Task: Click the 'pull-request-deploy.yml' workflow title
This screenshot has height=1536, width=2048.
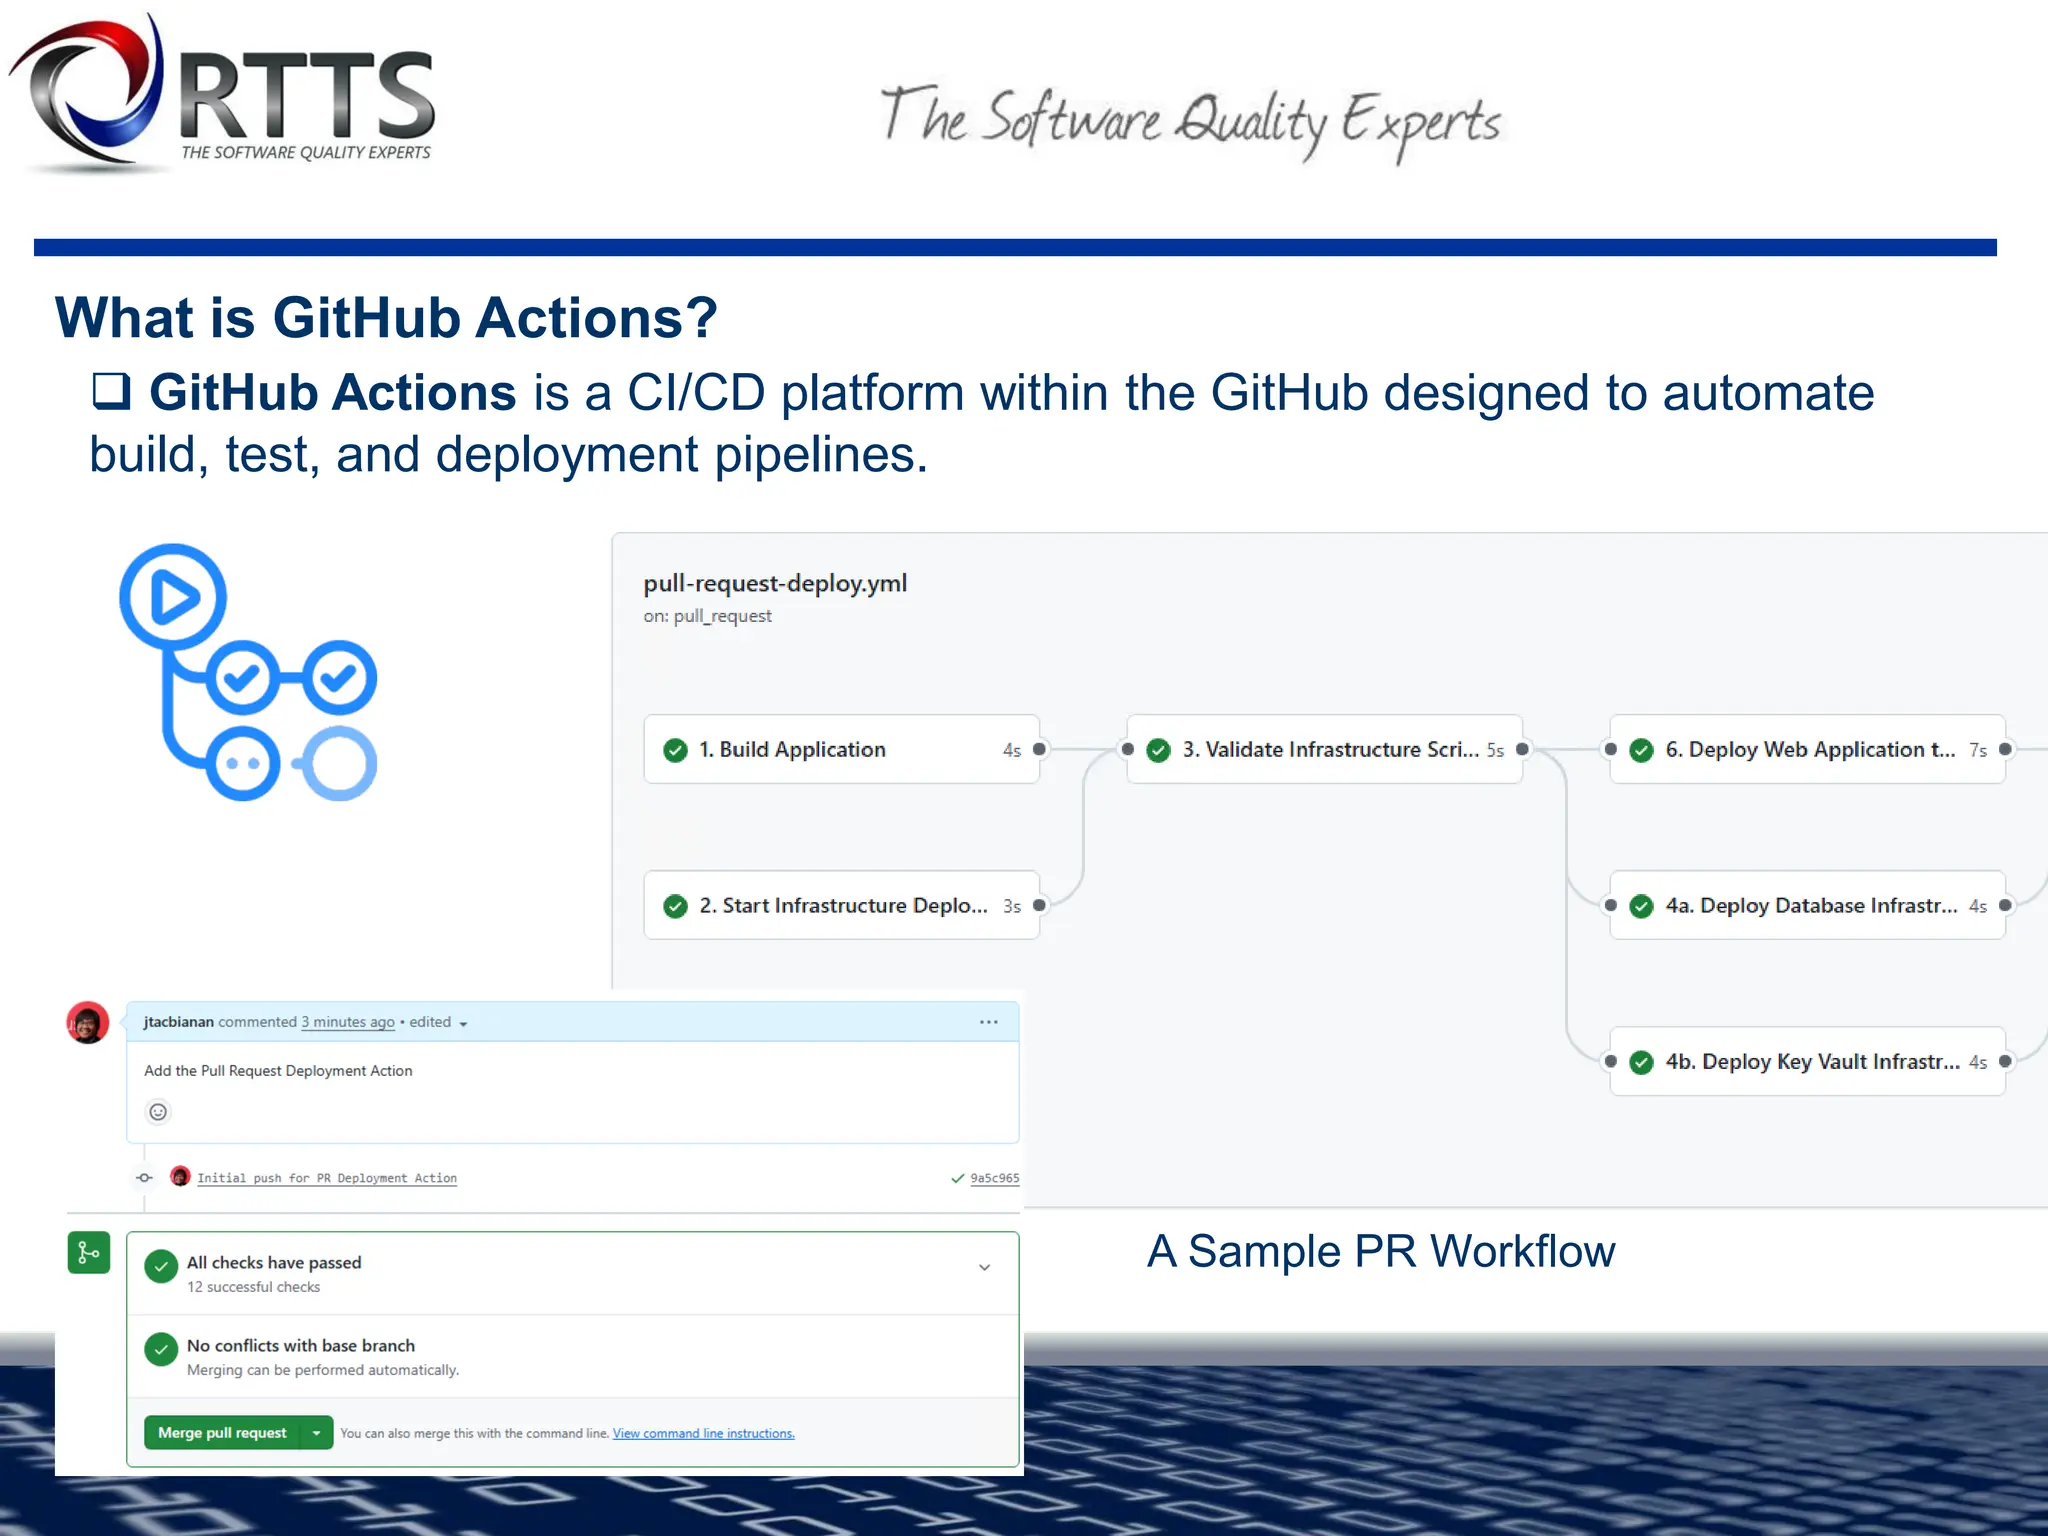Action: tap(775, 583)
